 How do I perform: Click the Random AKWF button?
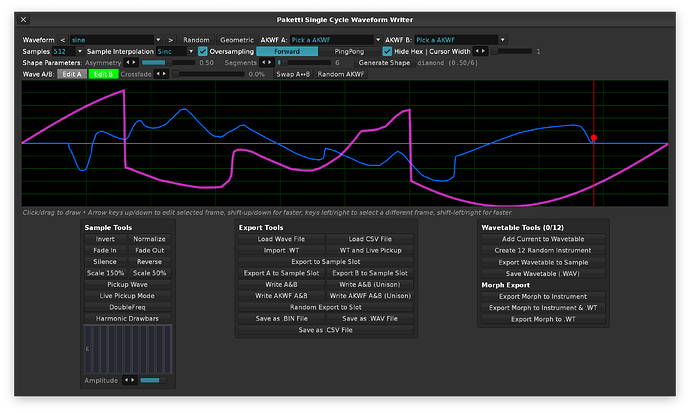point(344,74)
